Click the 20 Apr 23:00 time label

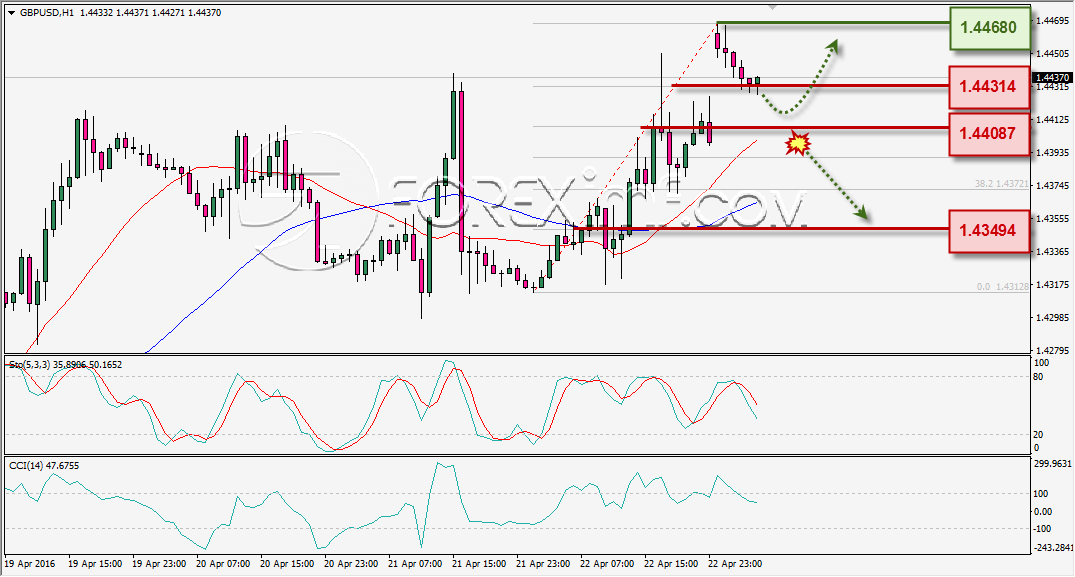tap(351, 563)
